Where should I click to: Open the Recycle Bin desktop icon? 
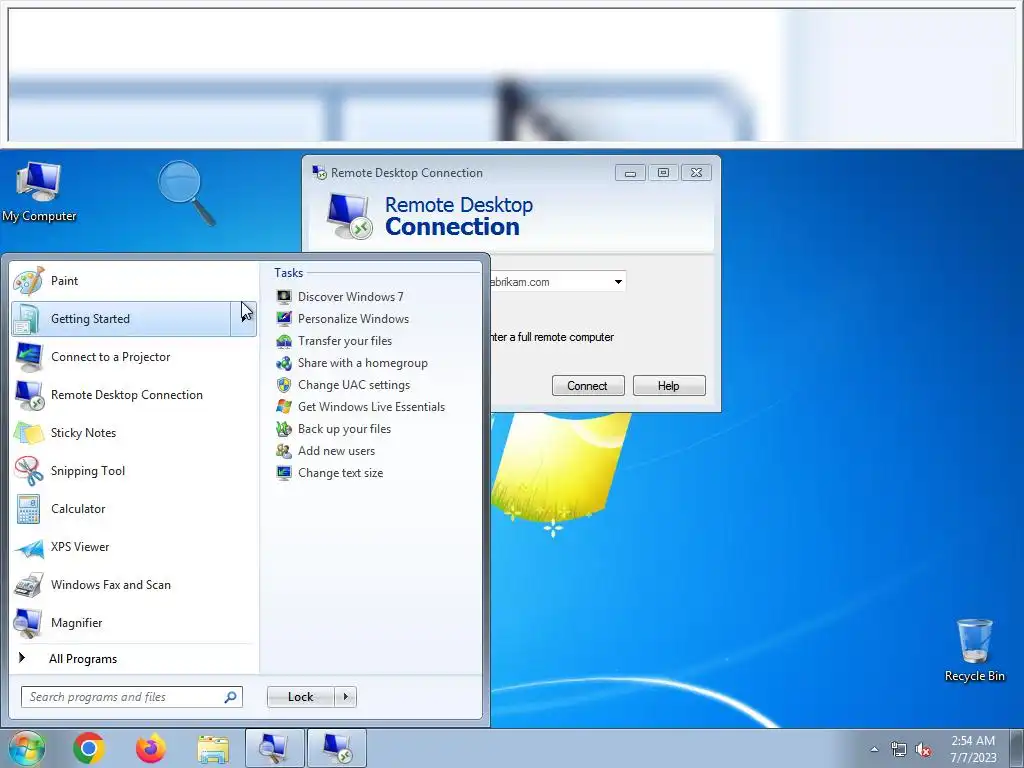[x=974, y=650]
